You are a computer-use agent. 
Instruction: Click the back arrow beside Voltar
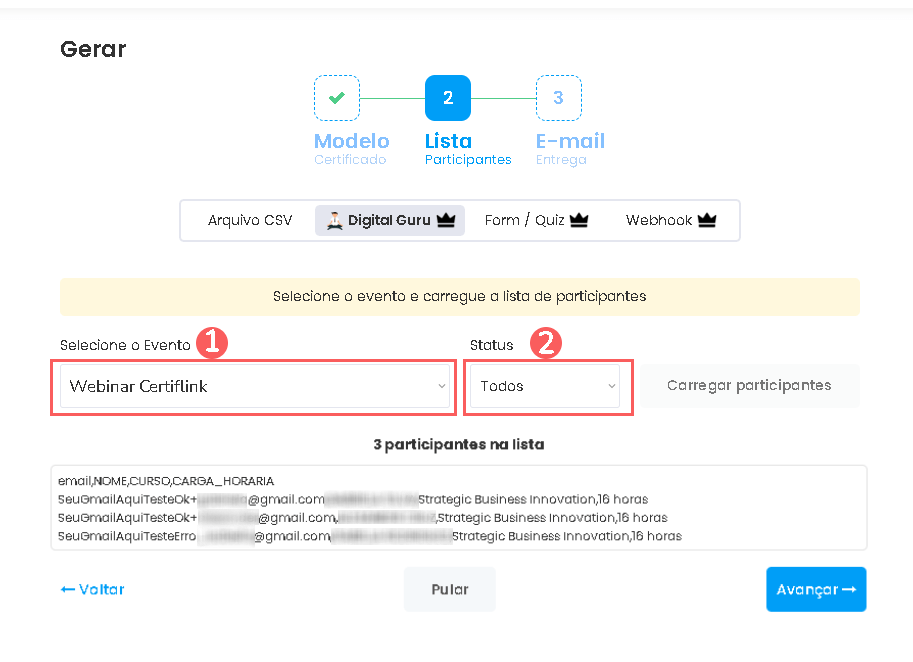tap(66, 589)
